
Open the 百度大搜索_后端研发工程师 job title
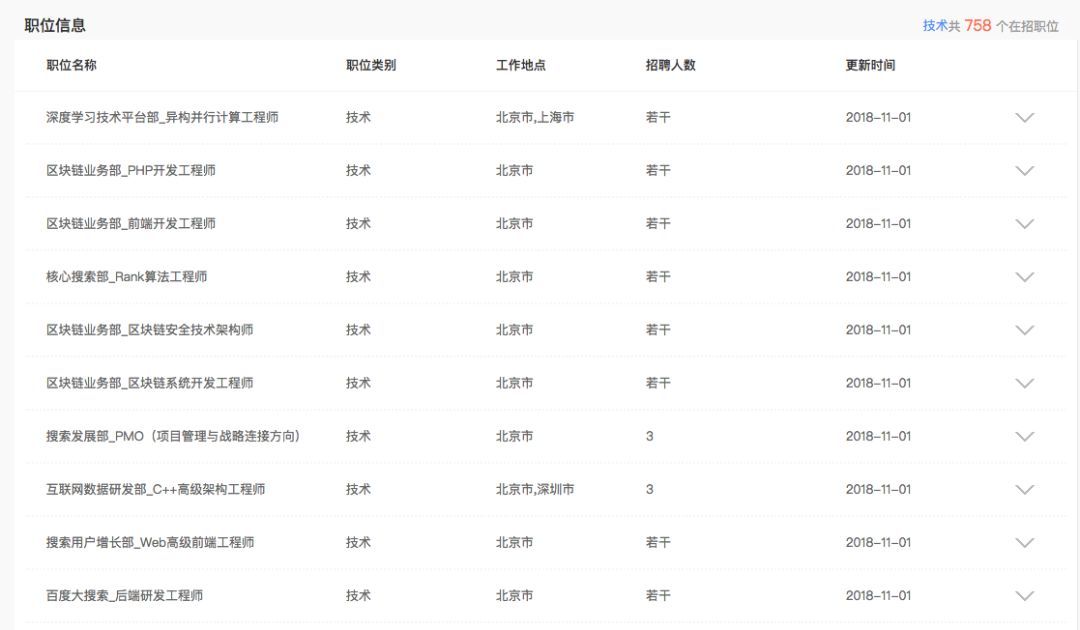(x=125, y=595)
